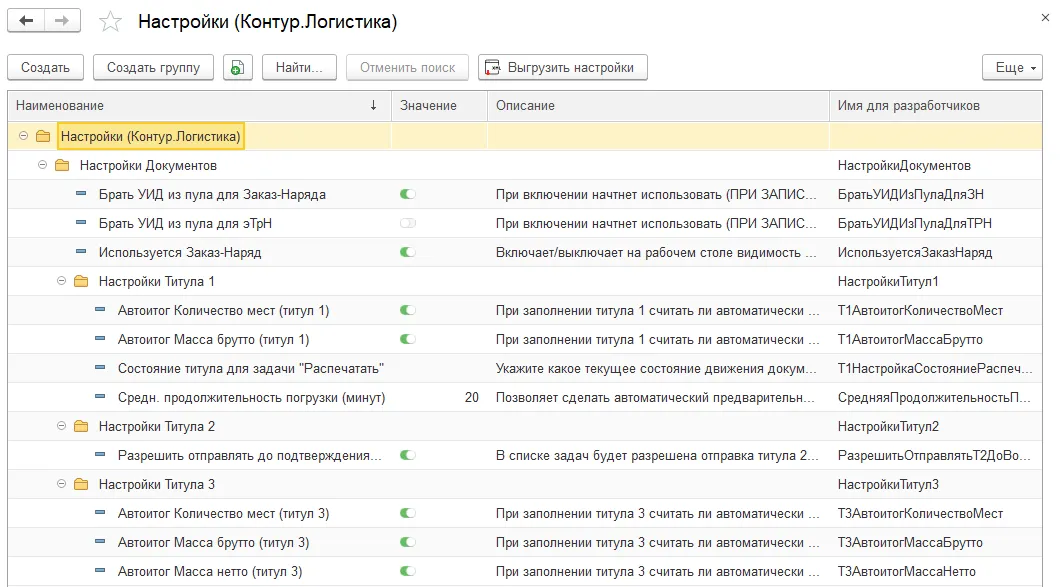
Task: Collapse the Настройки Титула 3 group
Action: coord(62,484)
